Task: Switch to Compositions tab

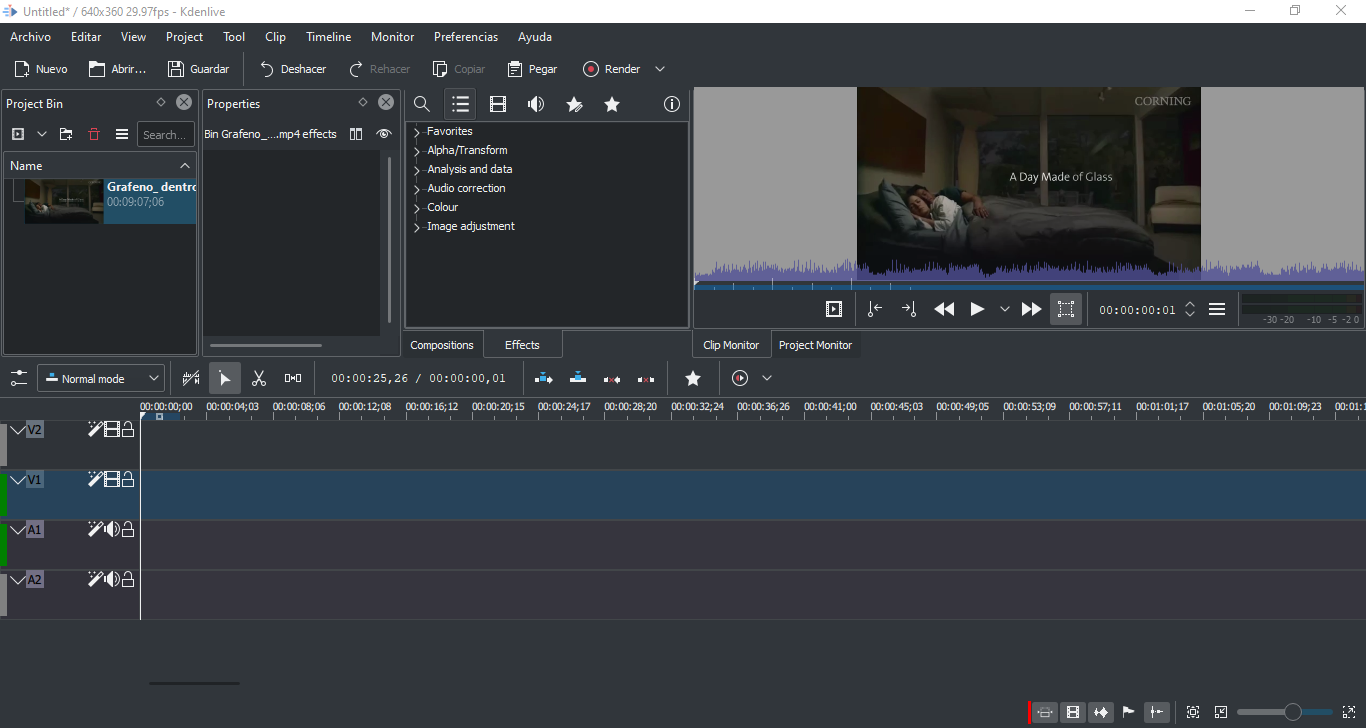Action: coord(442,345)
